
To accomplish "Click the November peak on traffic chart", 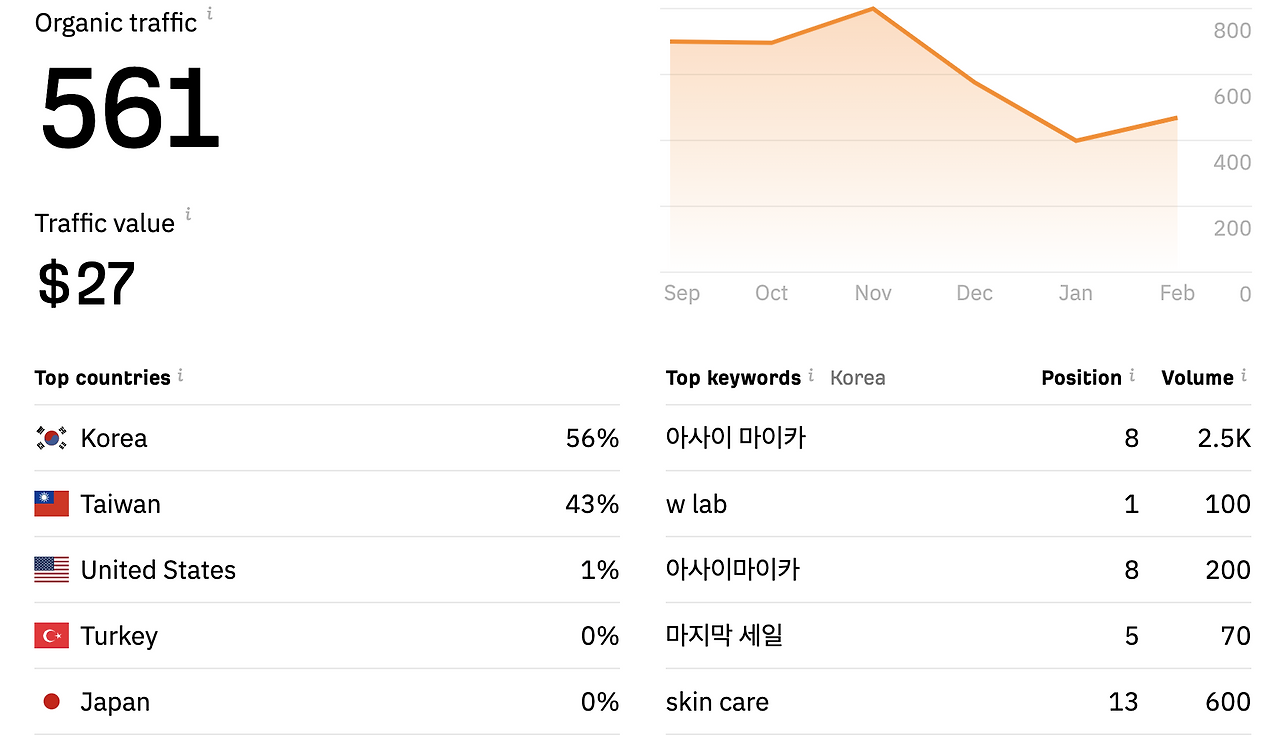I will pyautogui.click(x=873, y=9).
